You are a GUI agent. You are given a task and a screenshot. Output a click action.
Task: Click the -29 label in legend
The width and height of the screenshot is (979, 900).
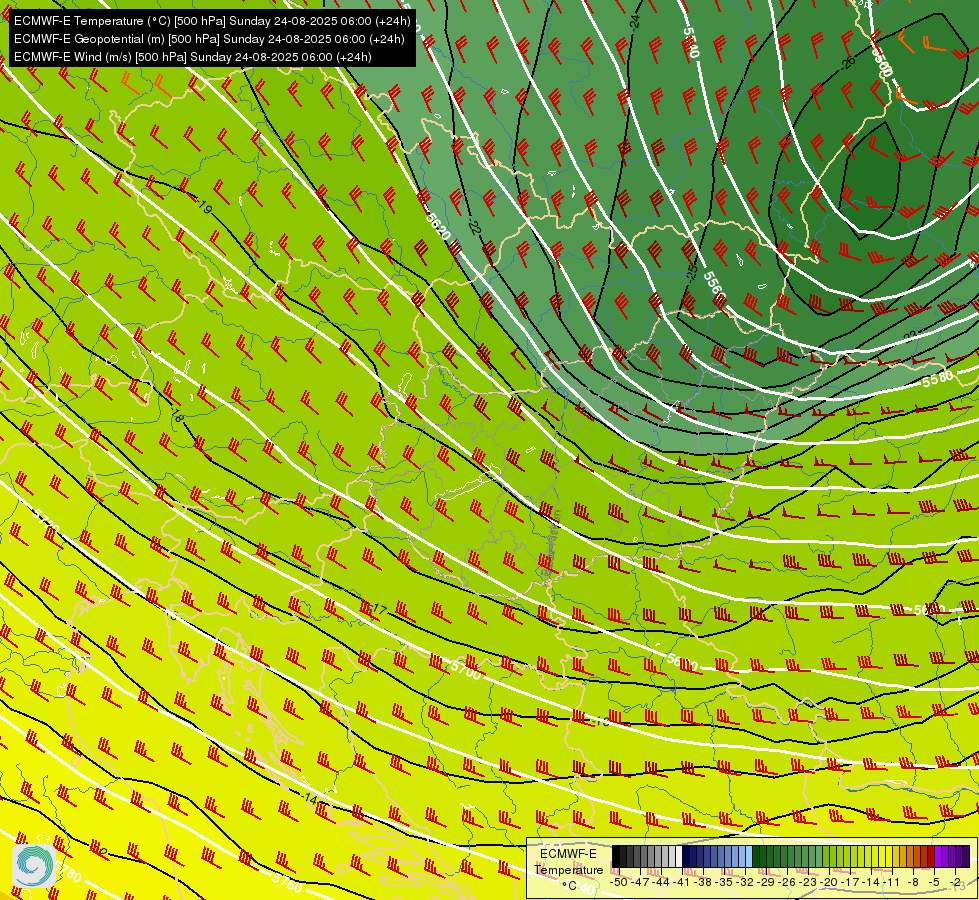(x=767, y=882)
